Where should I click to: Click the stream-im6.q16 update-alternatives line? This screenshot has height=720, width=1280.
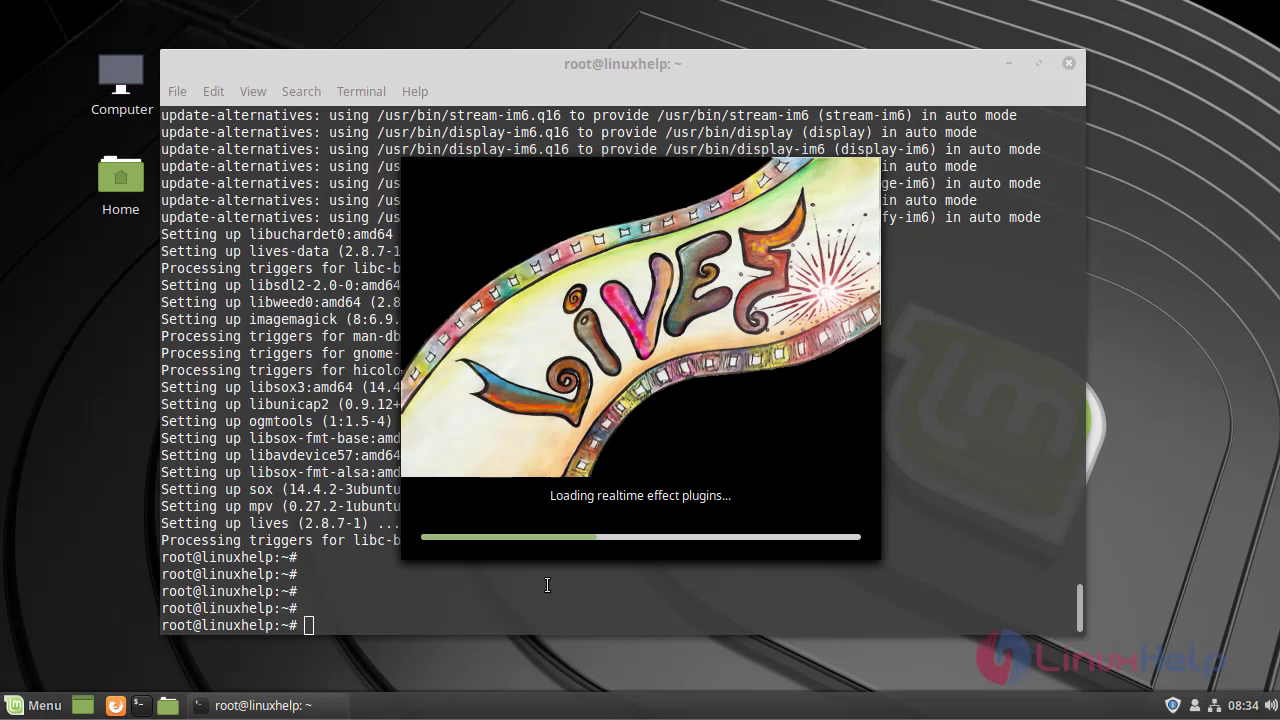point(589,115)
